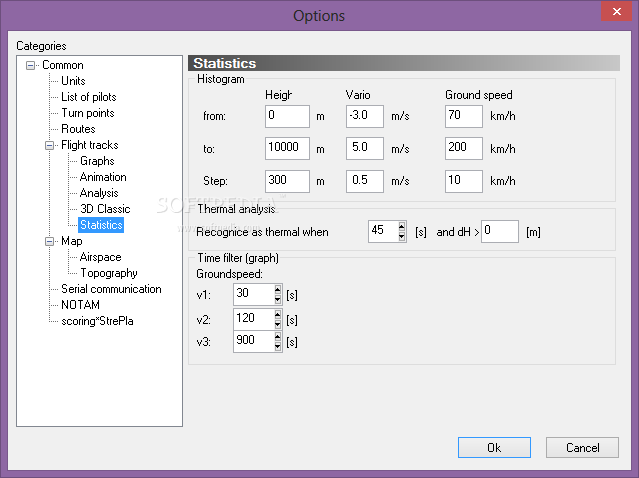Viewport: 639px width, 478px height.
Task: Decrease the v2 time filter value
Action: pyautogui.click(x=278, y=324)
